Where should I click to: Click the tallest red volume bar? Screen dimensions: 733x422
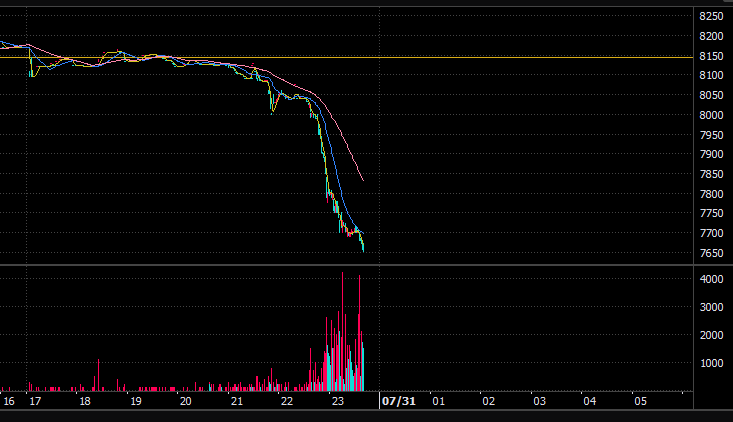click(342, 331)
